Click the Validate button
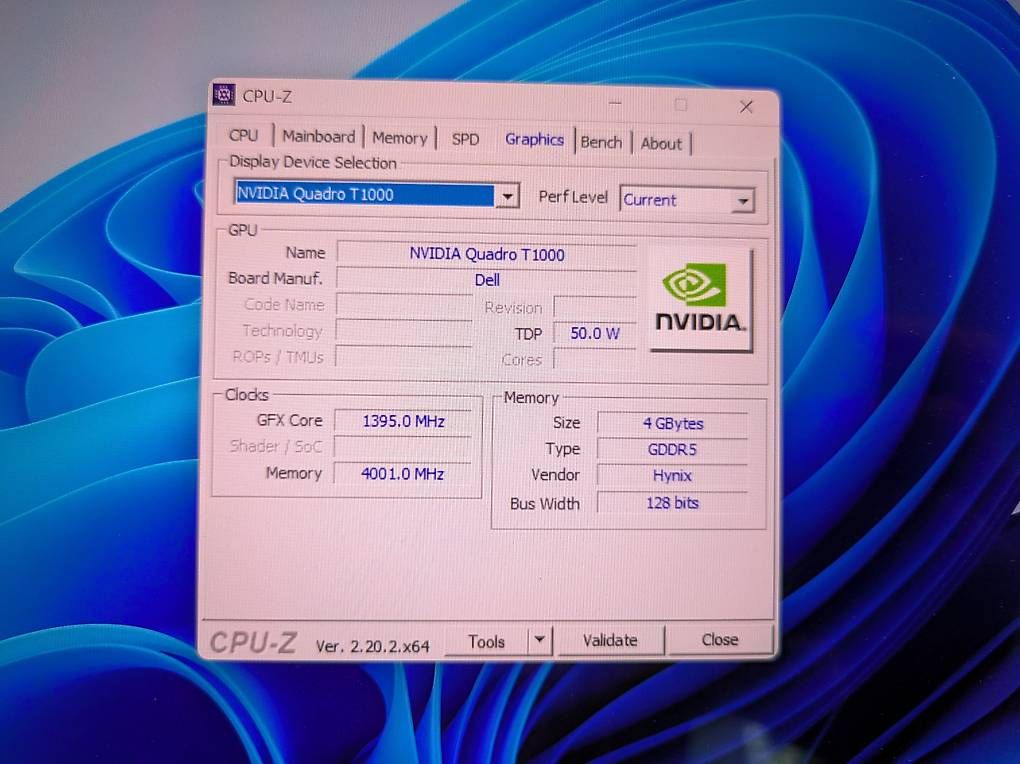The width and height of the screenshot is (1020, 764). [x=610, y=640]
